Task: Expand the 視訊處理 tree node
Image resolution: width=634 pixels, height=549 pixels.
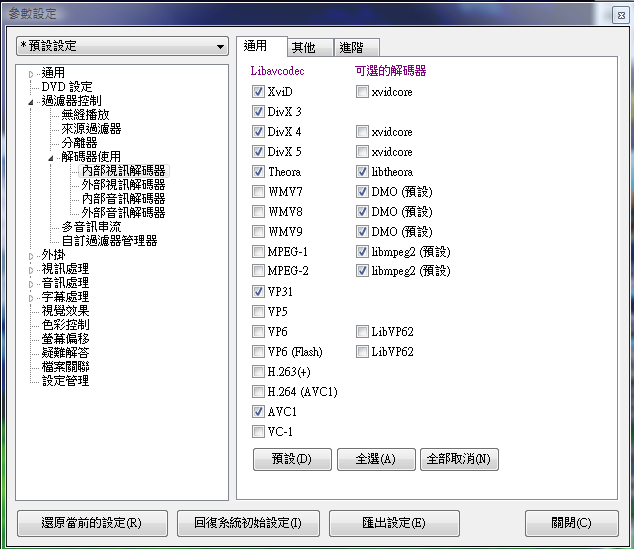Action: coord(31,269)
